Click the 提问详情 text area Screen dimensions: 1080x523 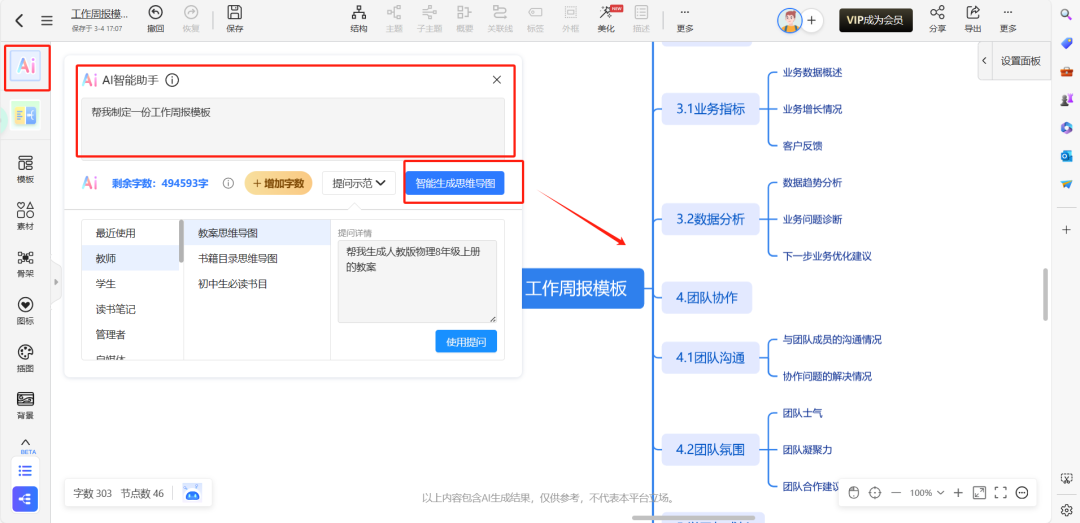click(x=417, y=281)
